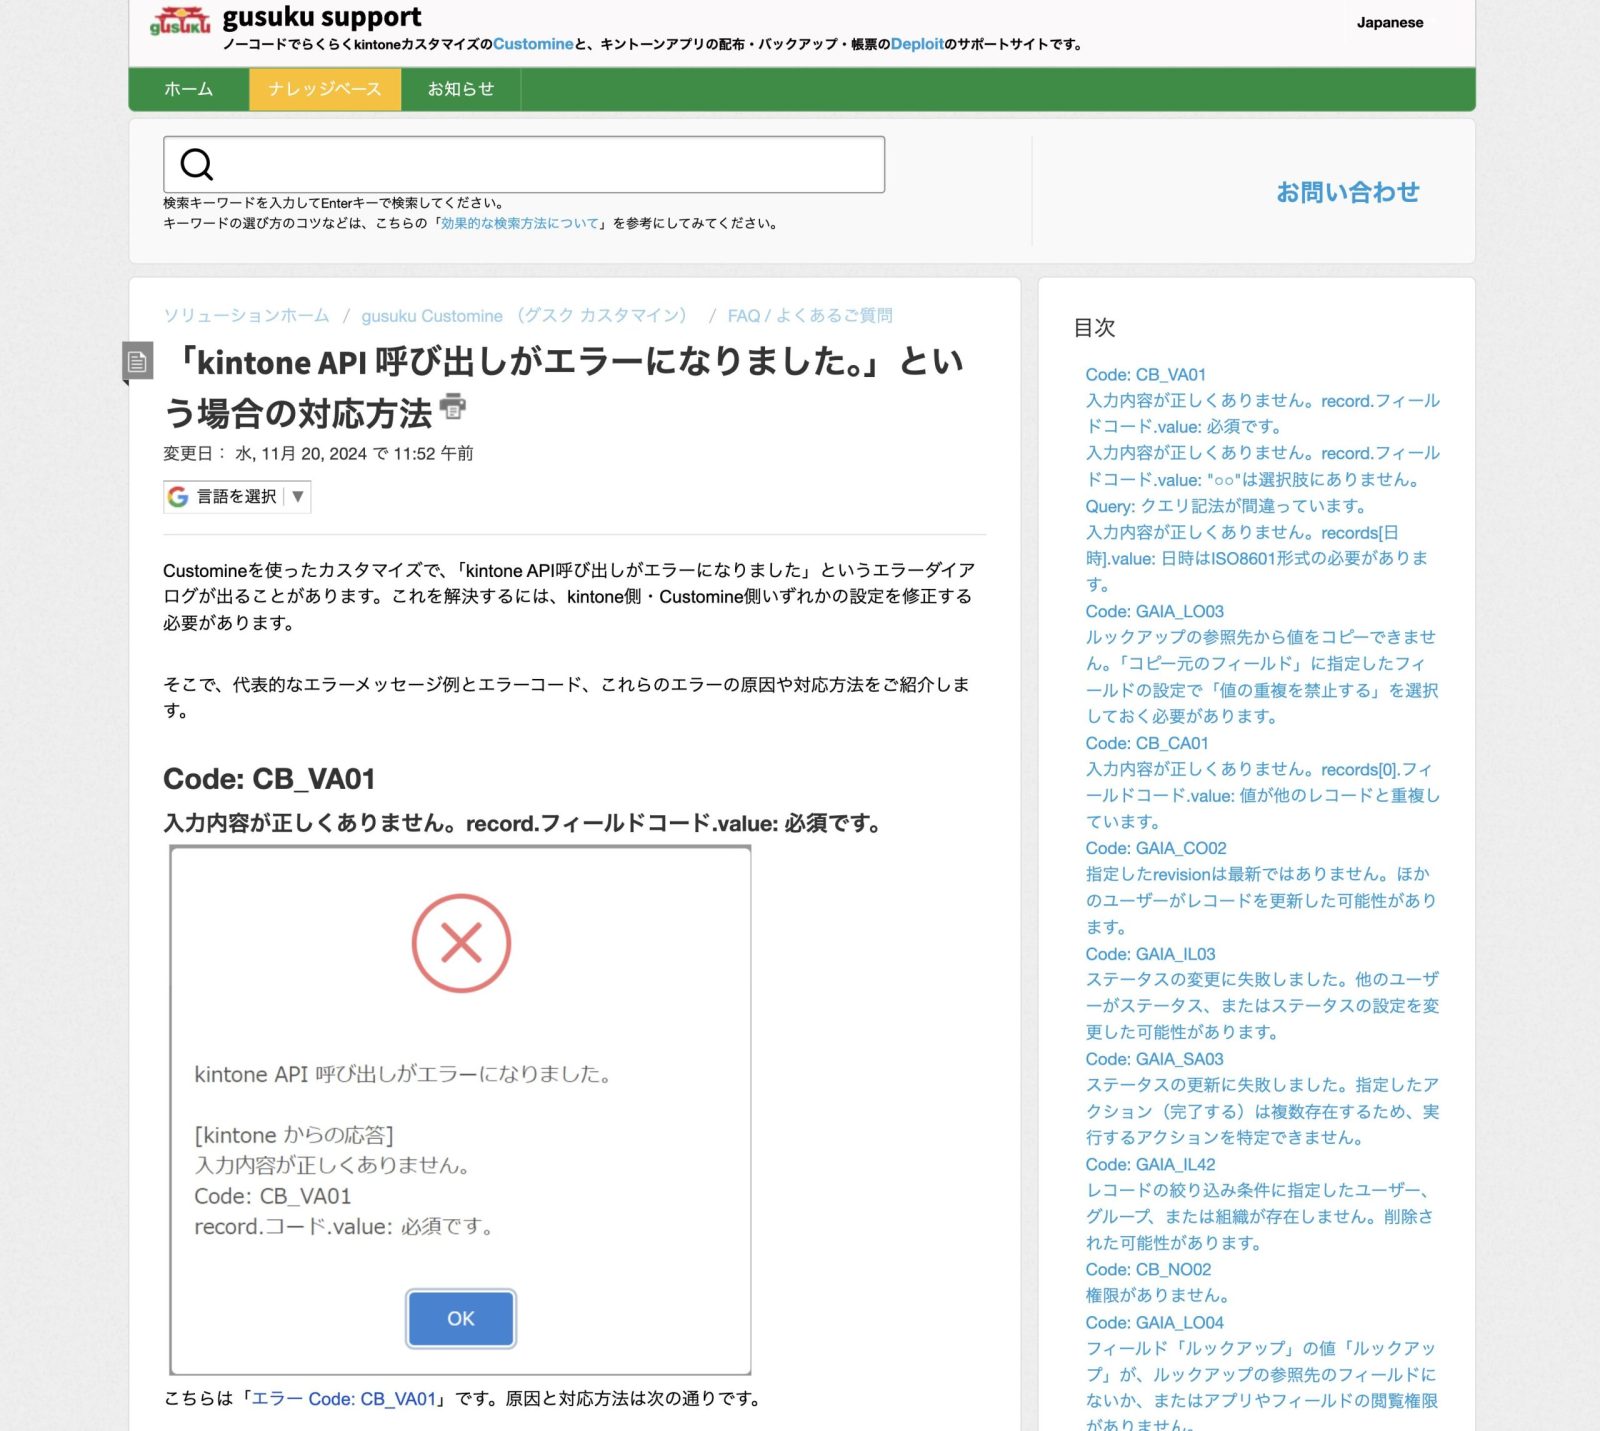Jump to Code: GAIA_IL03 in contents
This screenshot has height=1431, width=1600.
tap(1151, 954)
